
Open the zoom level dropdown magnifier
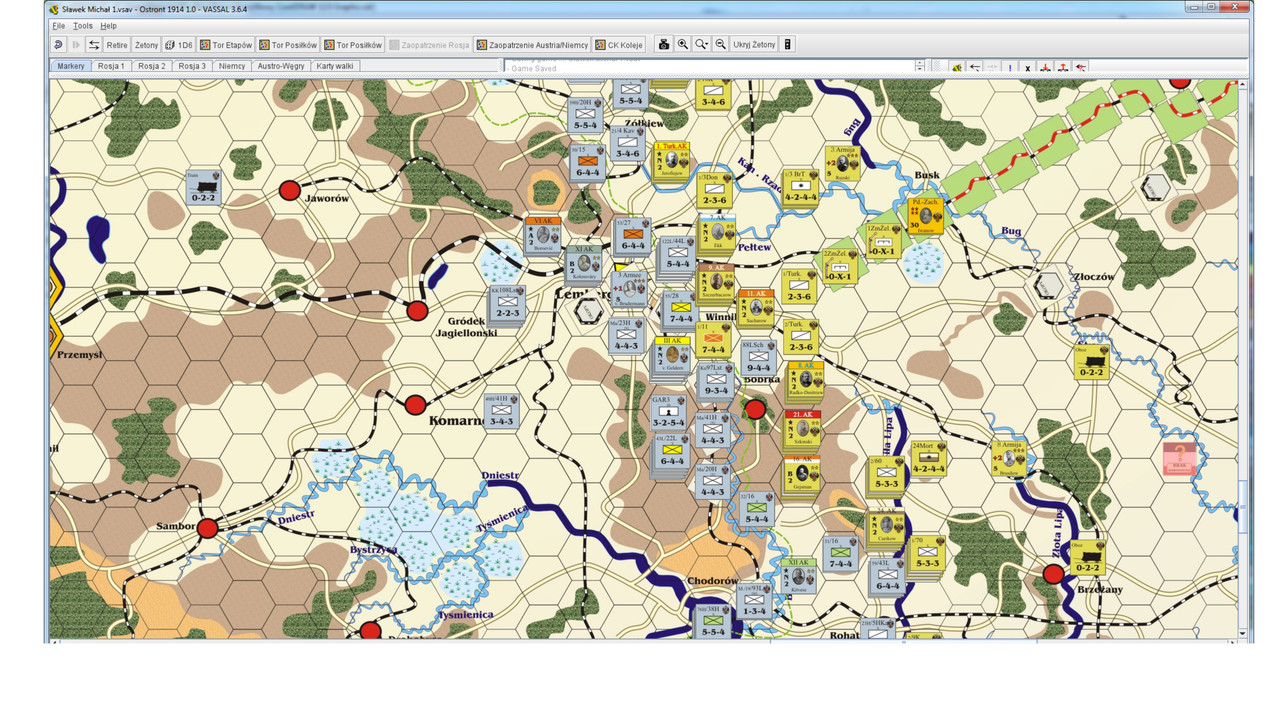[x=702, y=45]
